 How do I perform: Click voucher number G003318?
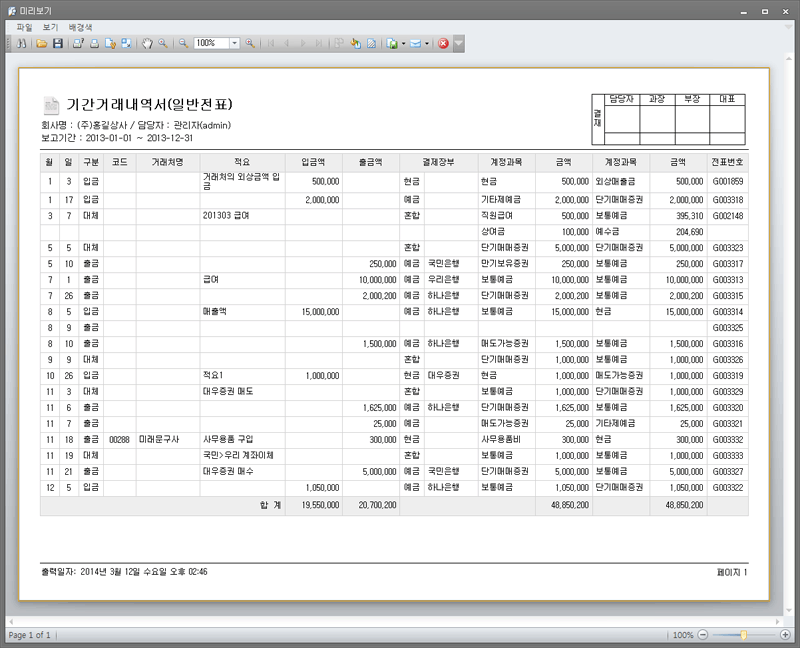728,200
